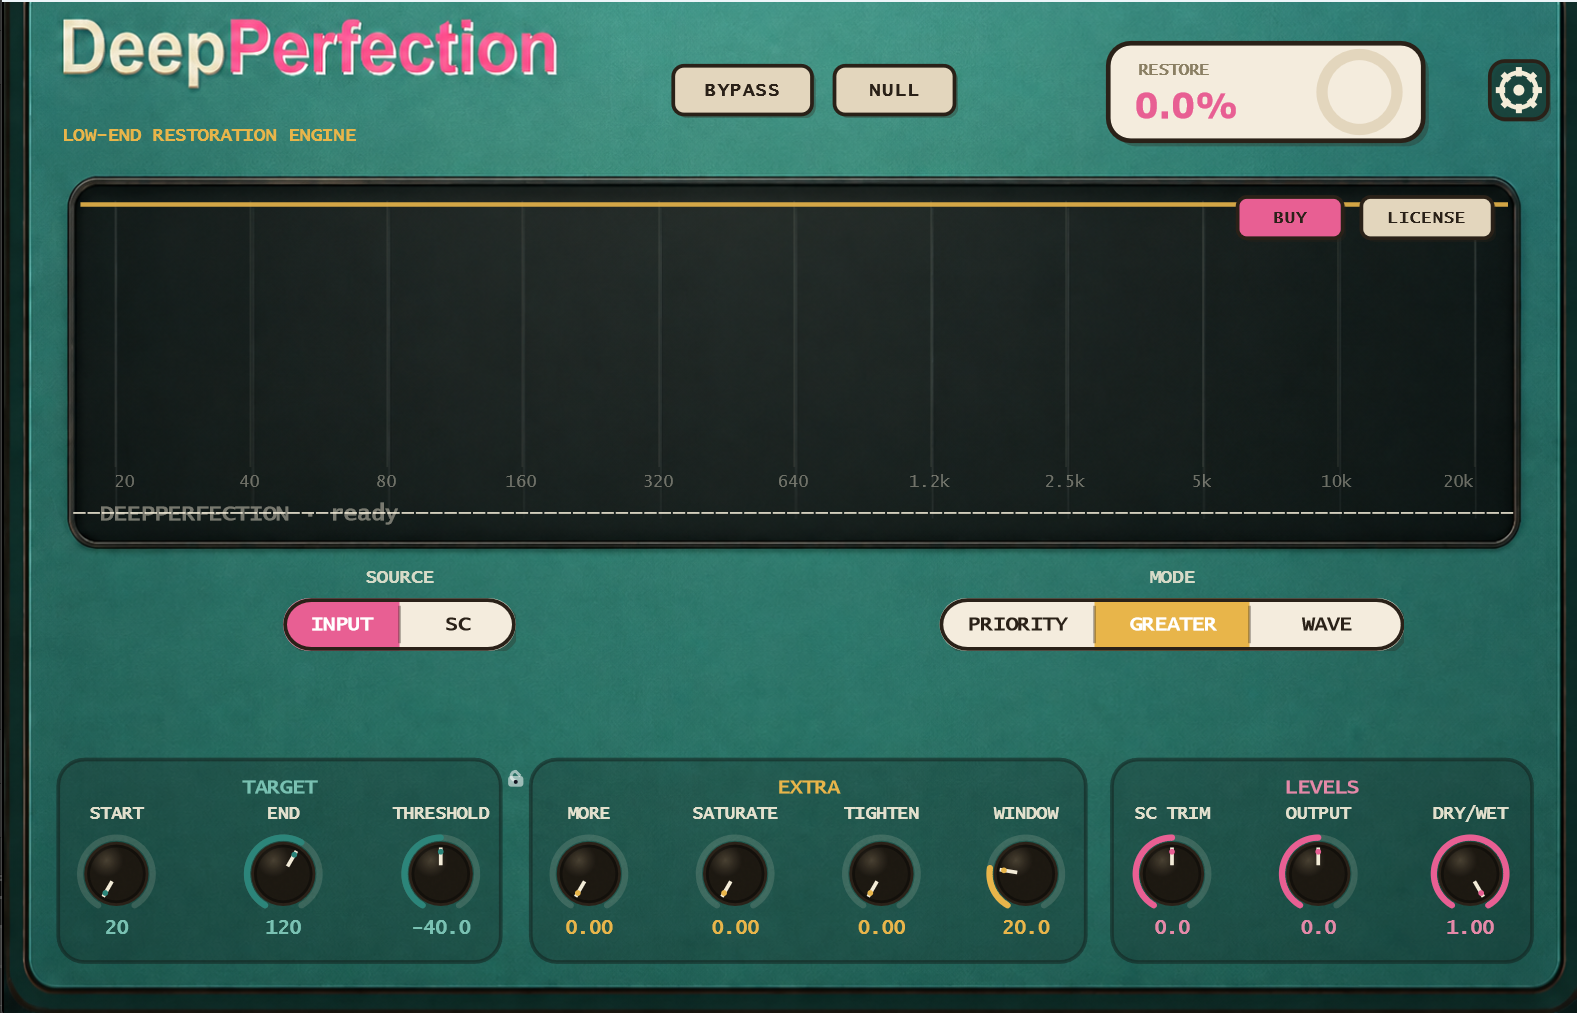1577x1013 pixels.
Task: Click the THRESHOLD knob
Action: pos(441,873)
